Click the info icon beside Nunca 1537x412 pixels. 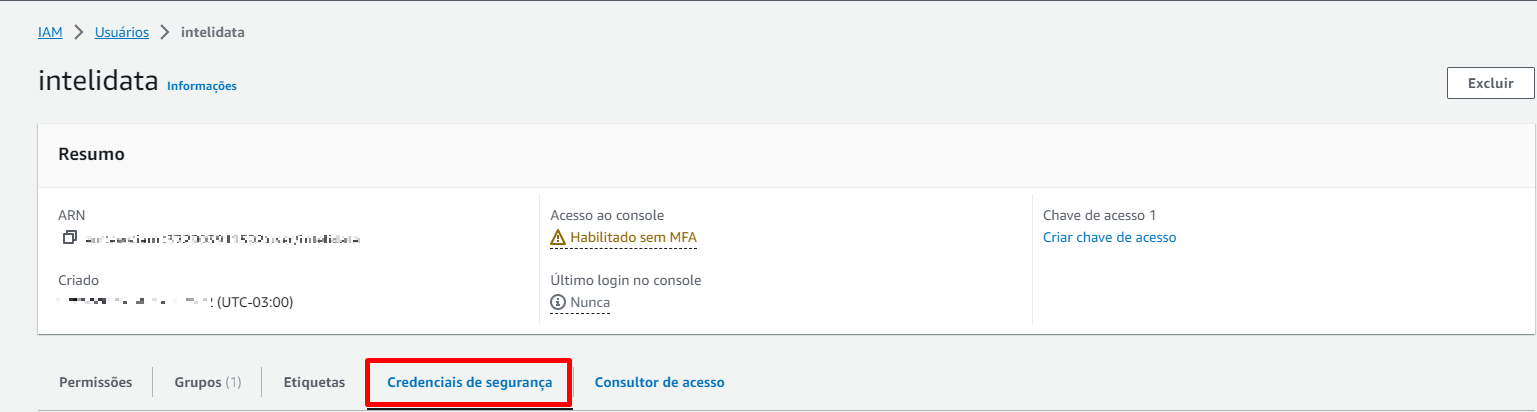point(558,302)
